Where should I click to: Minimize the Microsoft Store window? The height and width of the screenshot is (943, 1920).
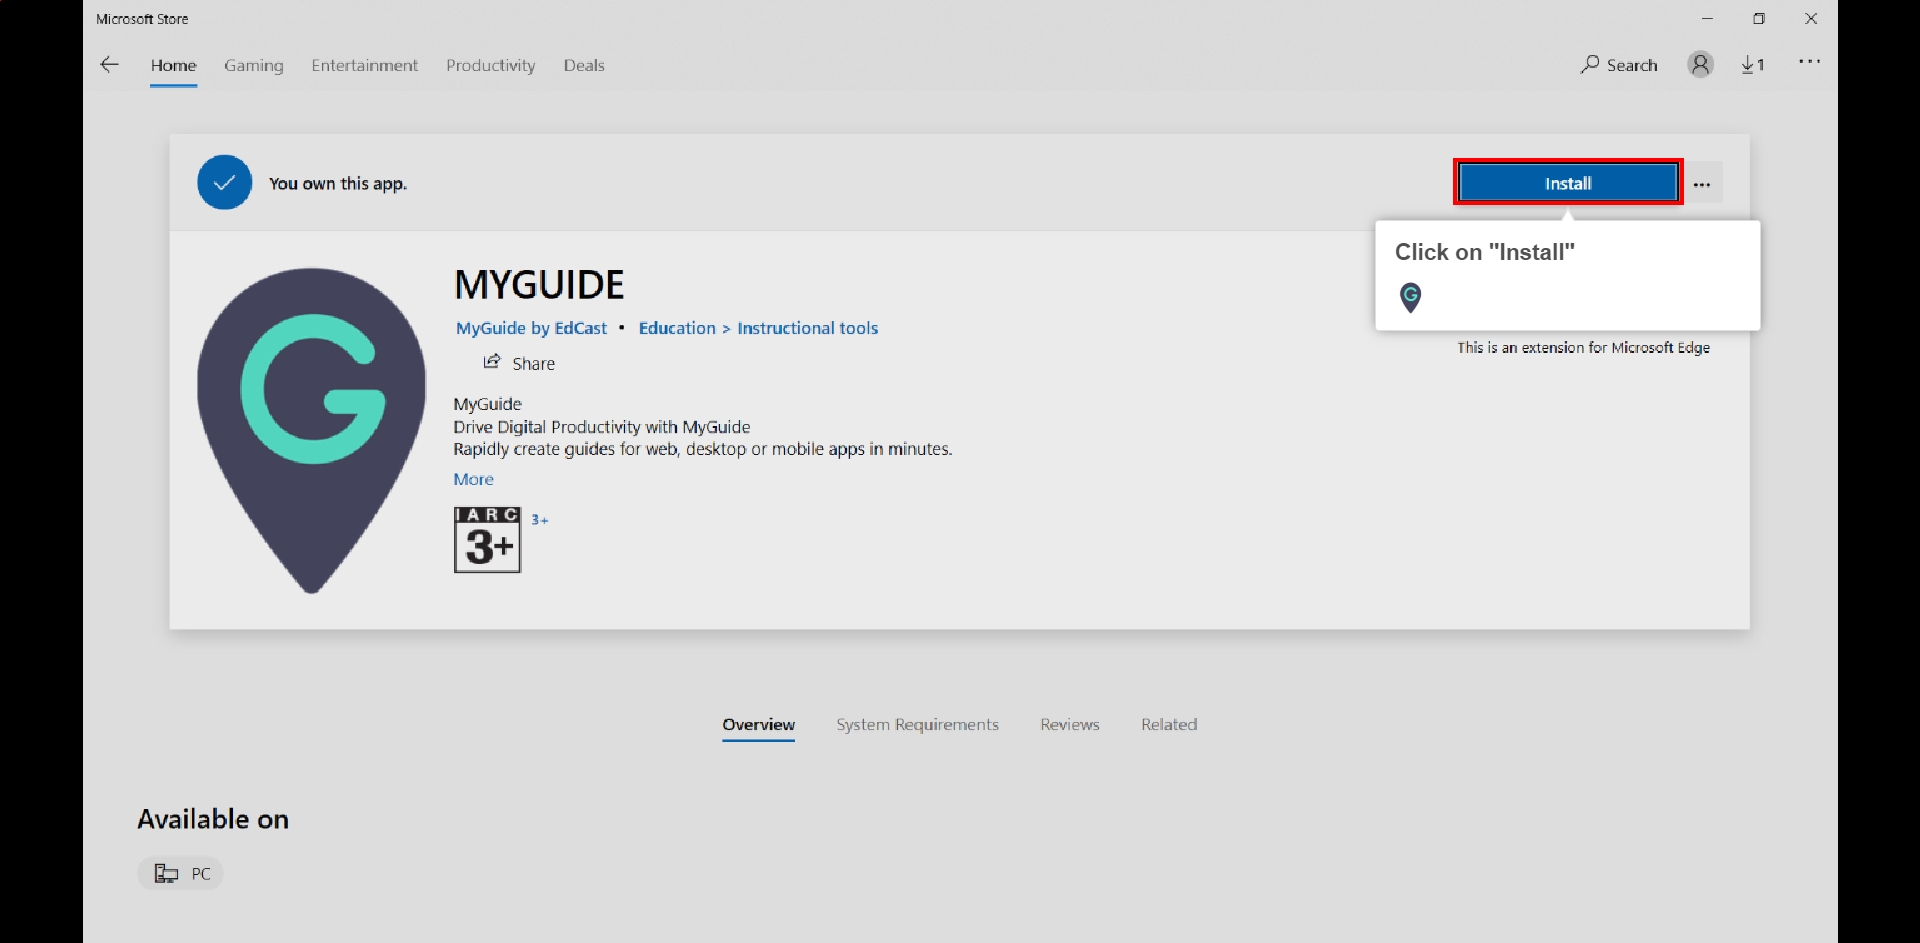tap(1707, 19)
